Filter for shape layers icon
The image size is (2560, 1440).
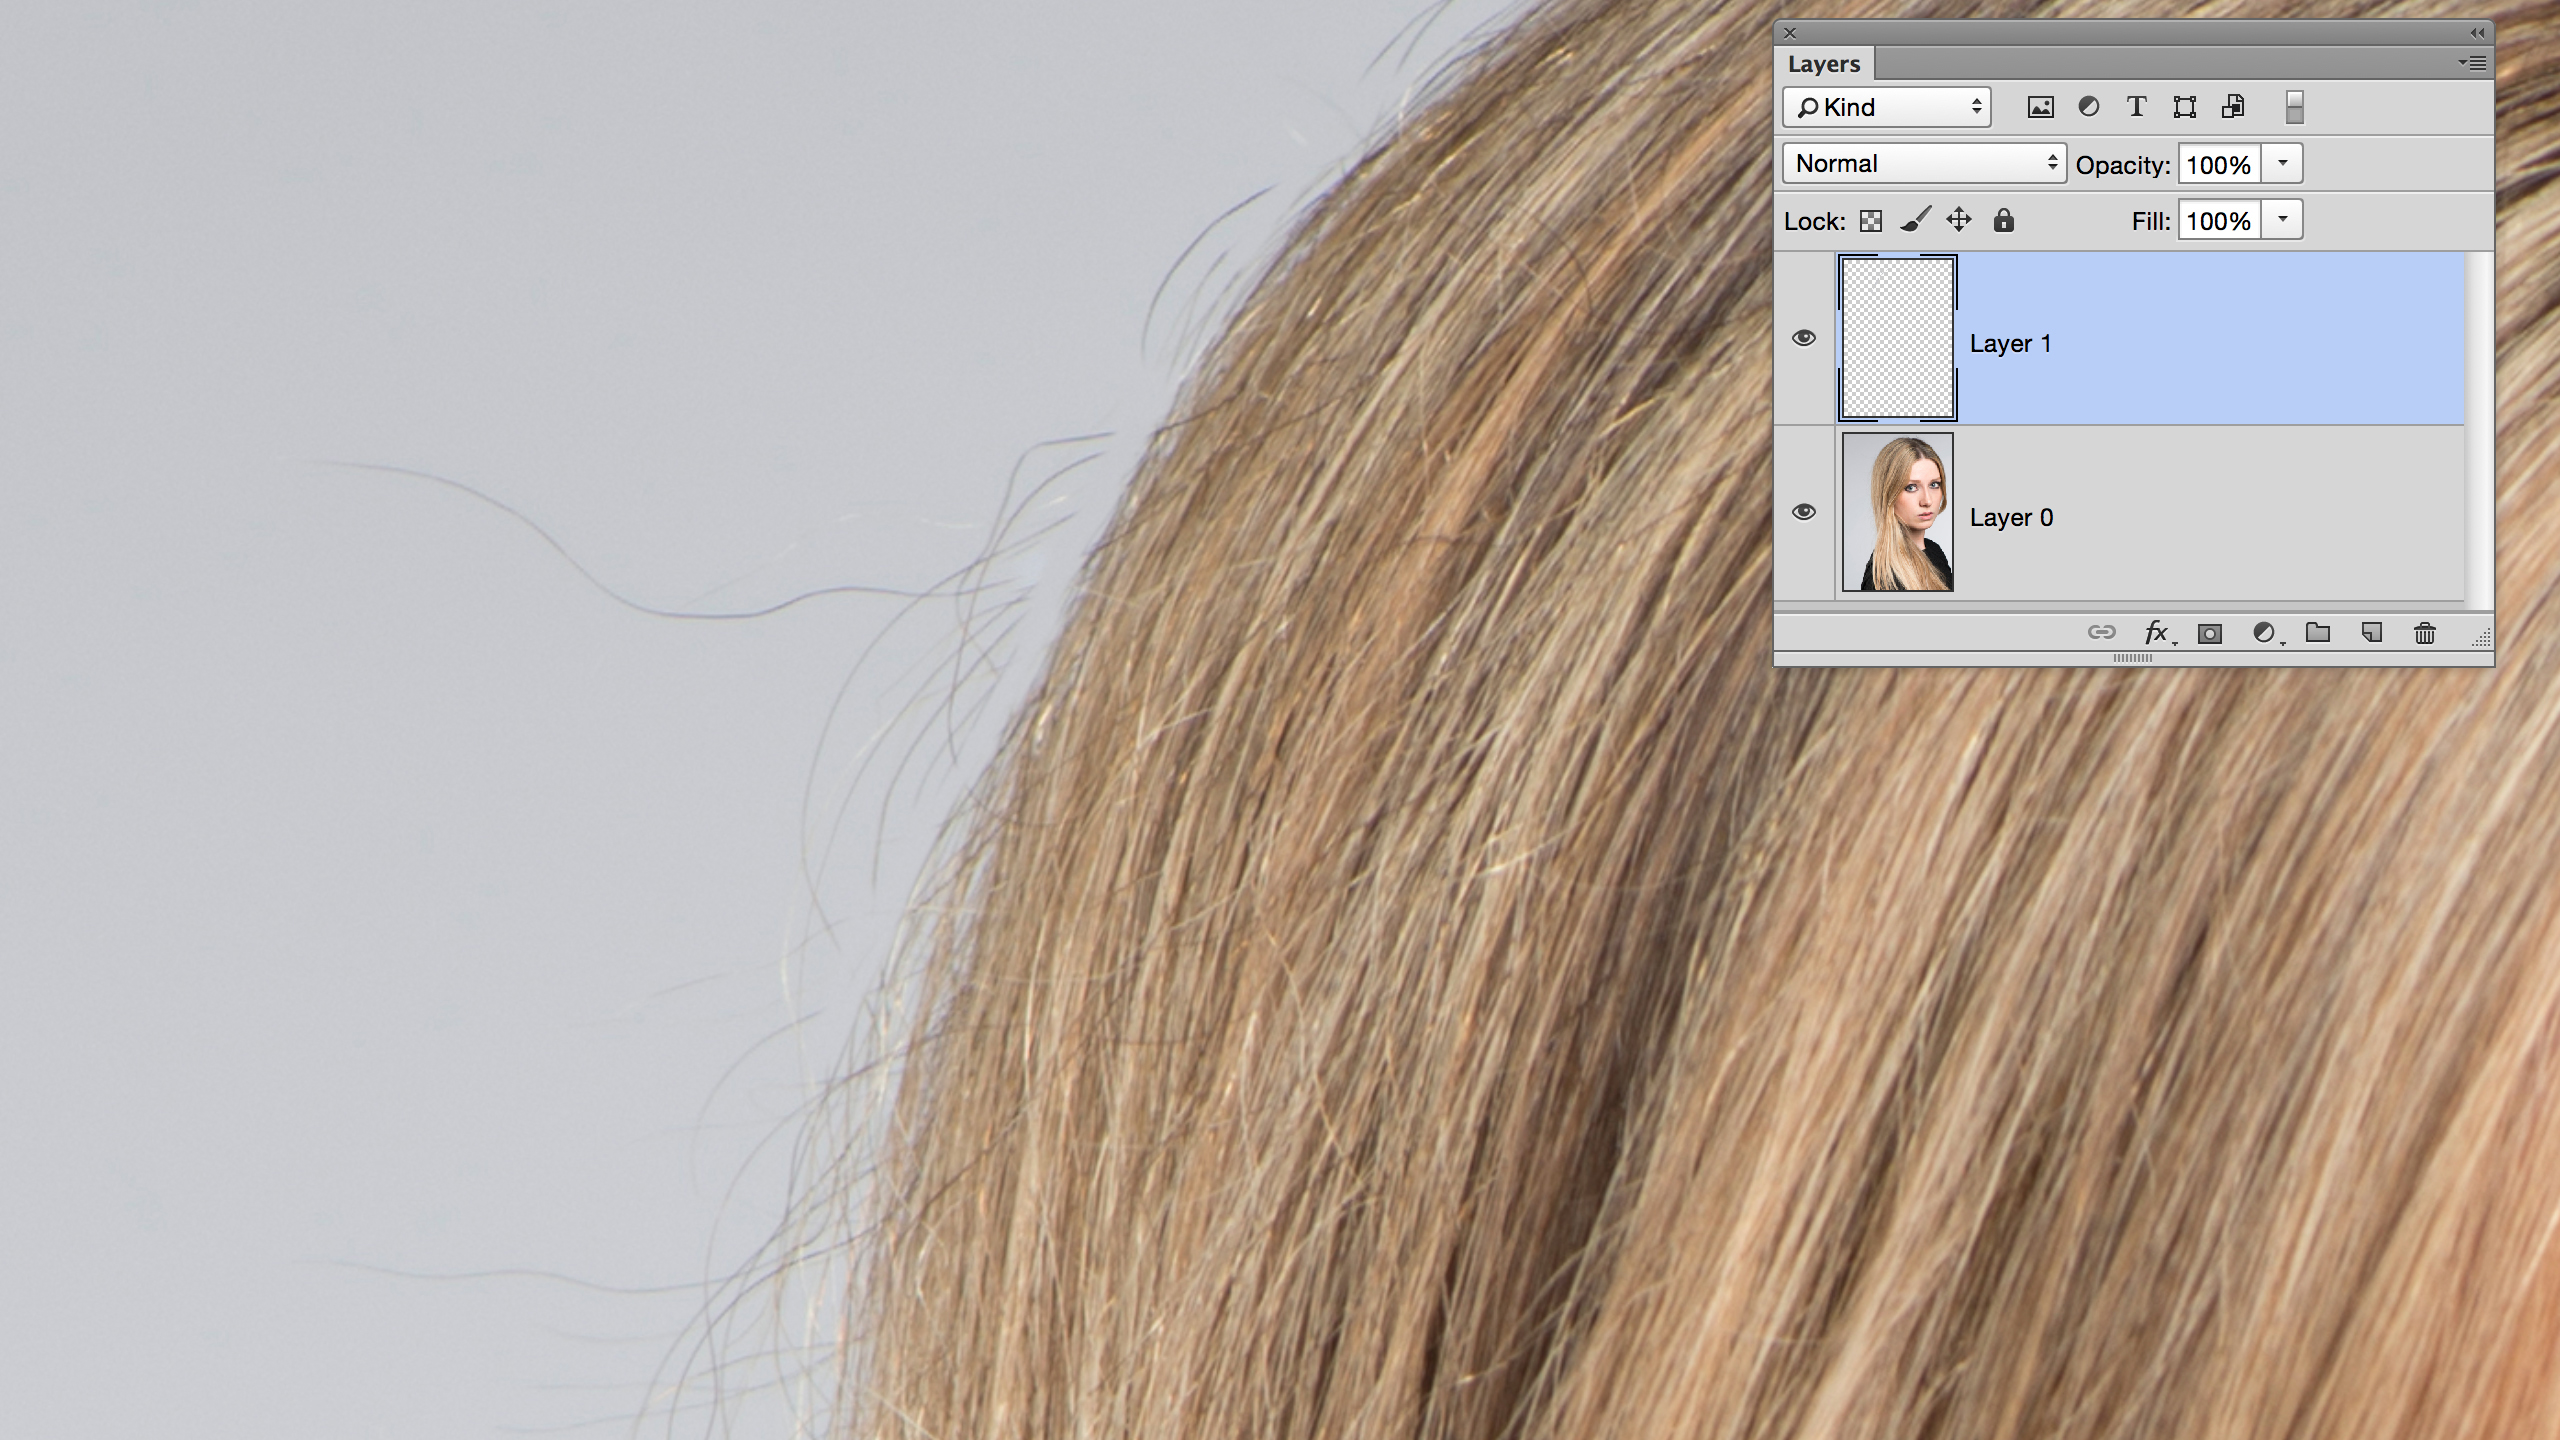pos(2184,107)
